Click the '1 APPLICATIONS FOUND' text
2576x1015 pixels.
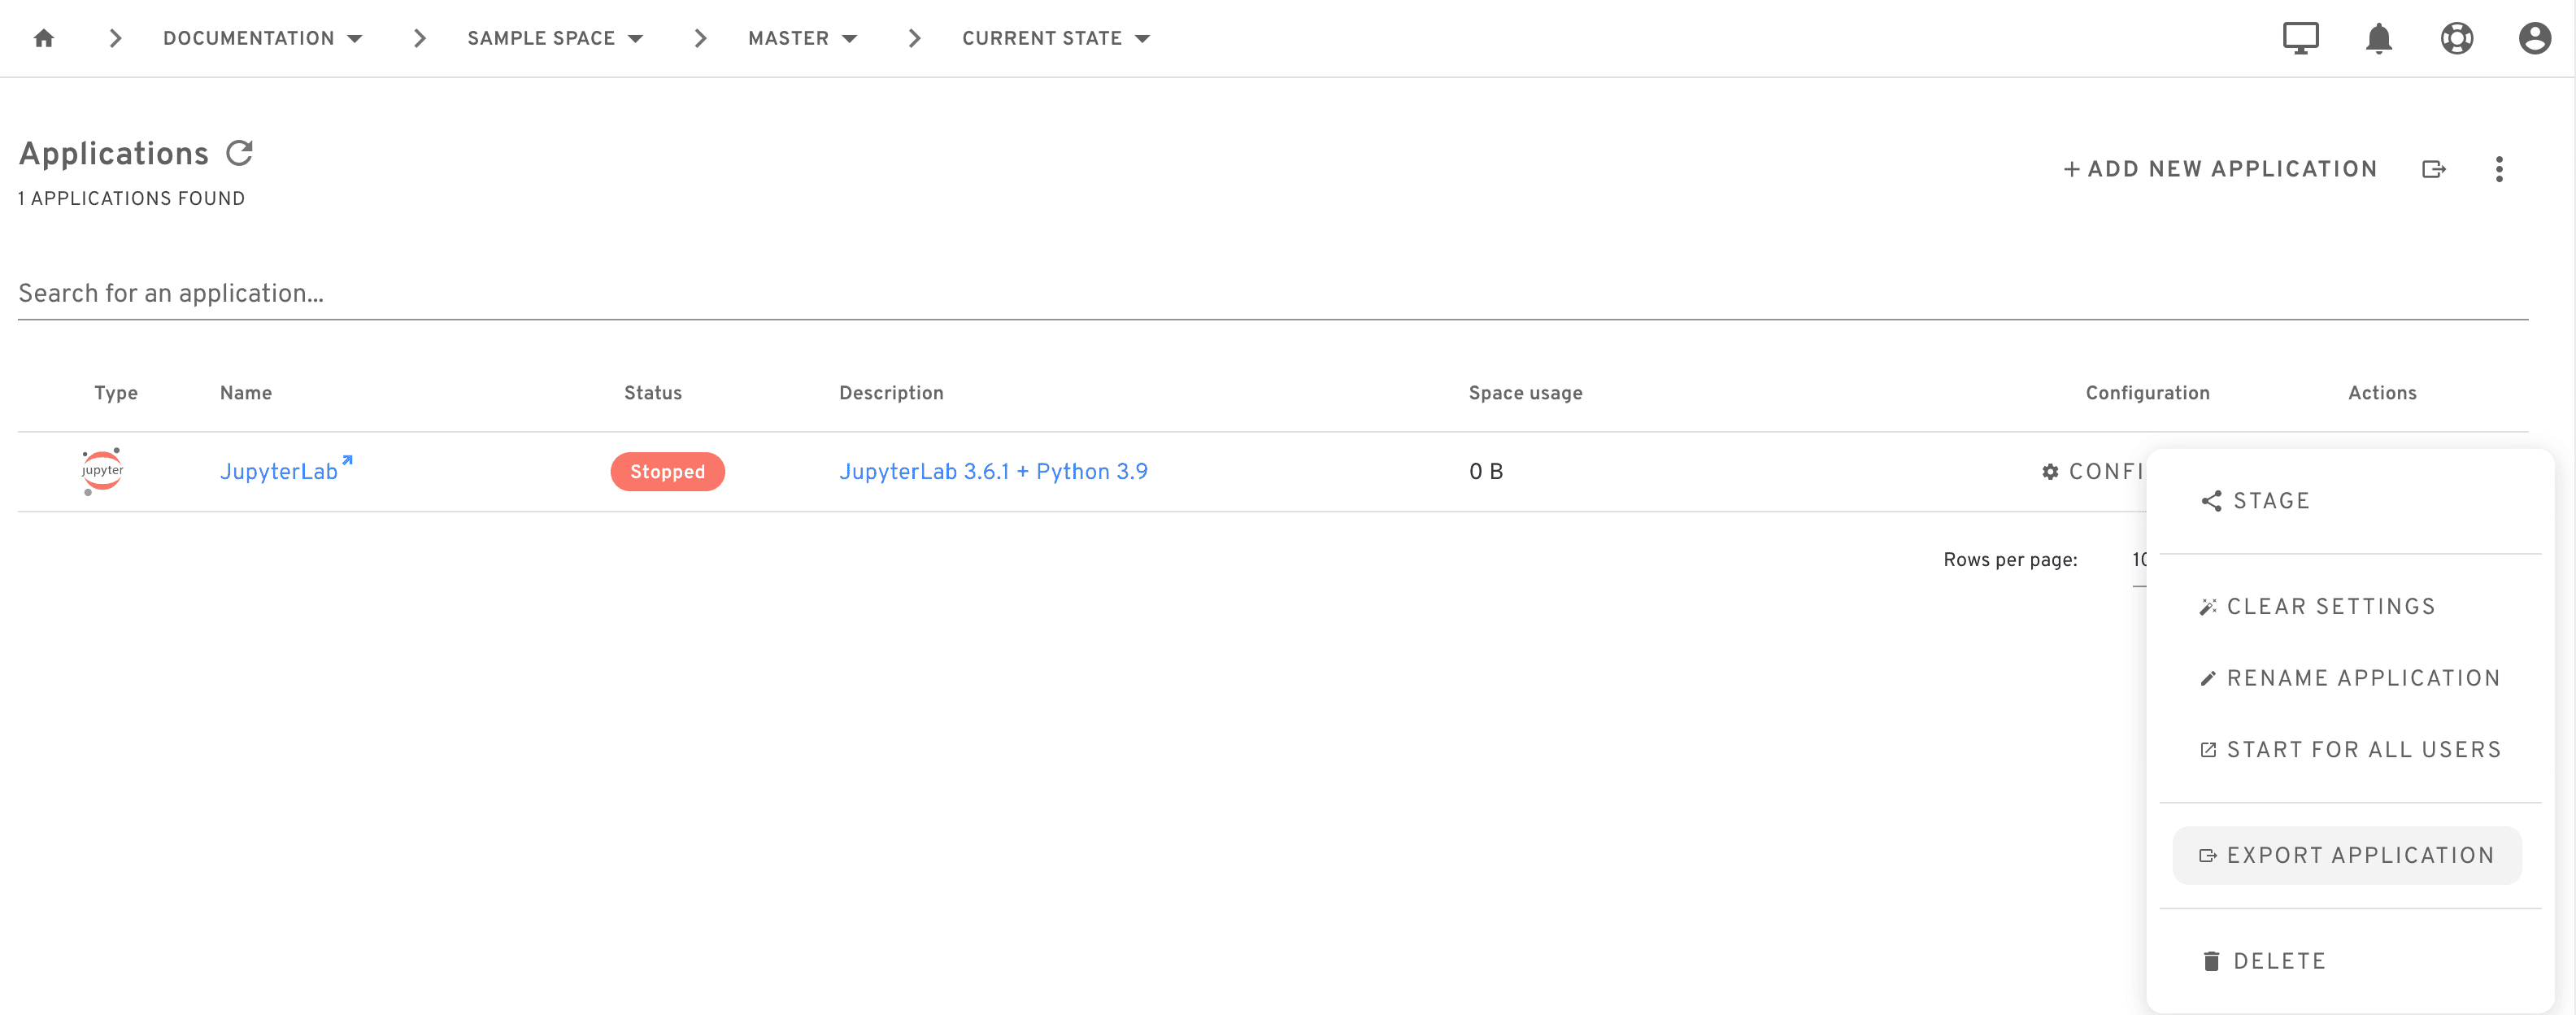(131, 198)
